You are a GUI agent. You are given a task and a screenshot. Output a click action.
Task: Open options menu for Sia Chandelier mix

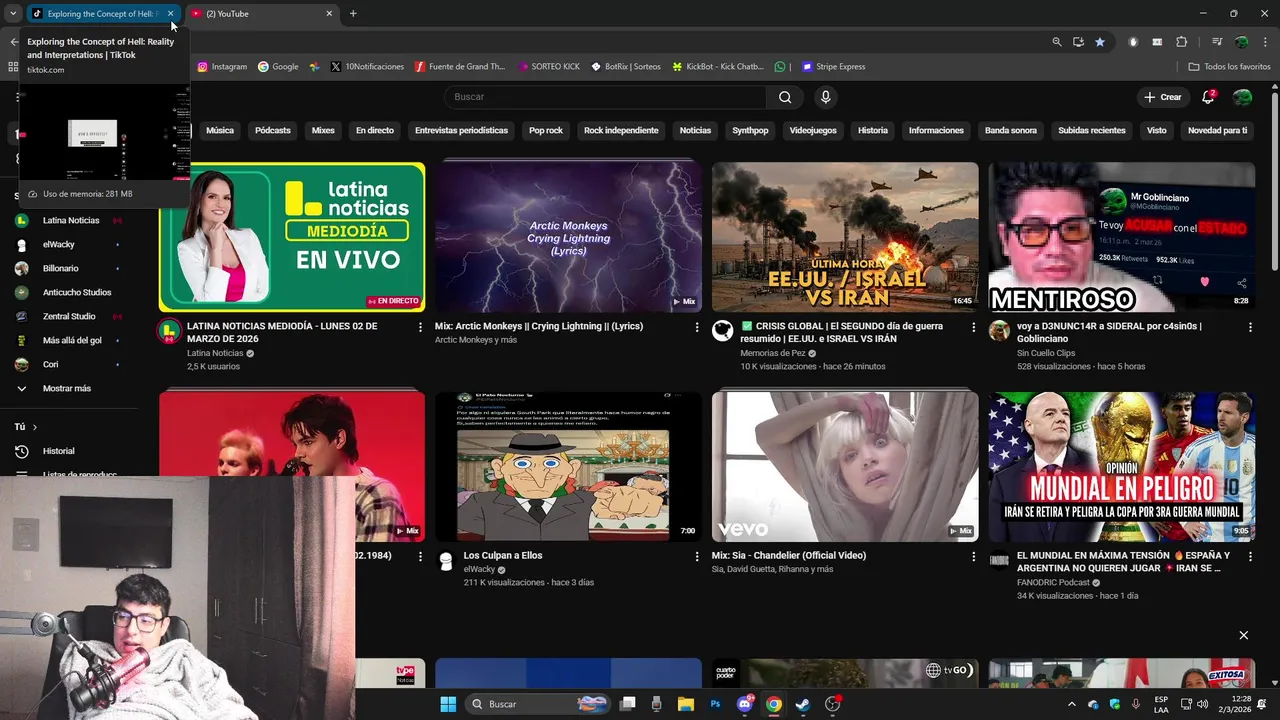[x=973, y=556]
